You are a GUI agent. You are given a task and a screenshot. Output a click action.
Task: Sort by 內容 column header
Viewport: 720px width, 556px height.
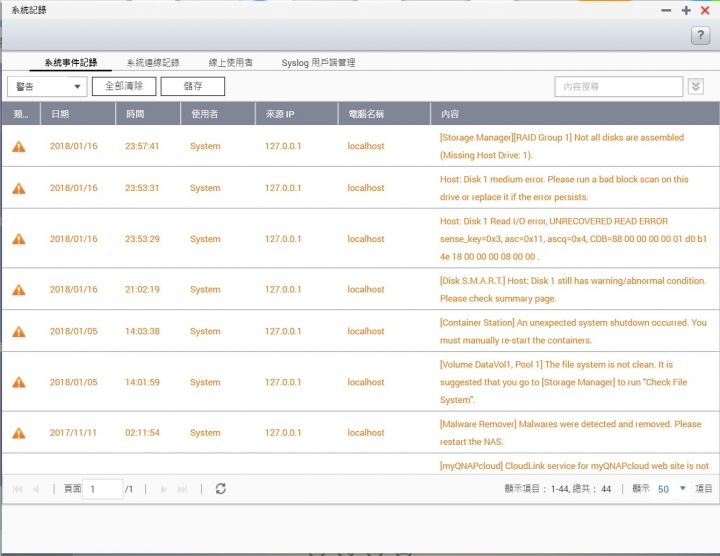click(575, 114)
